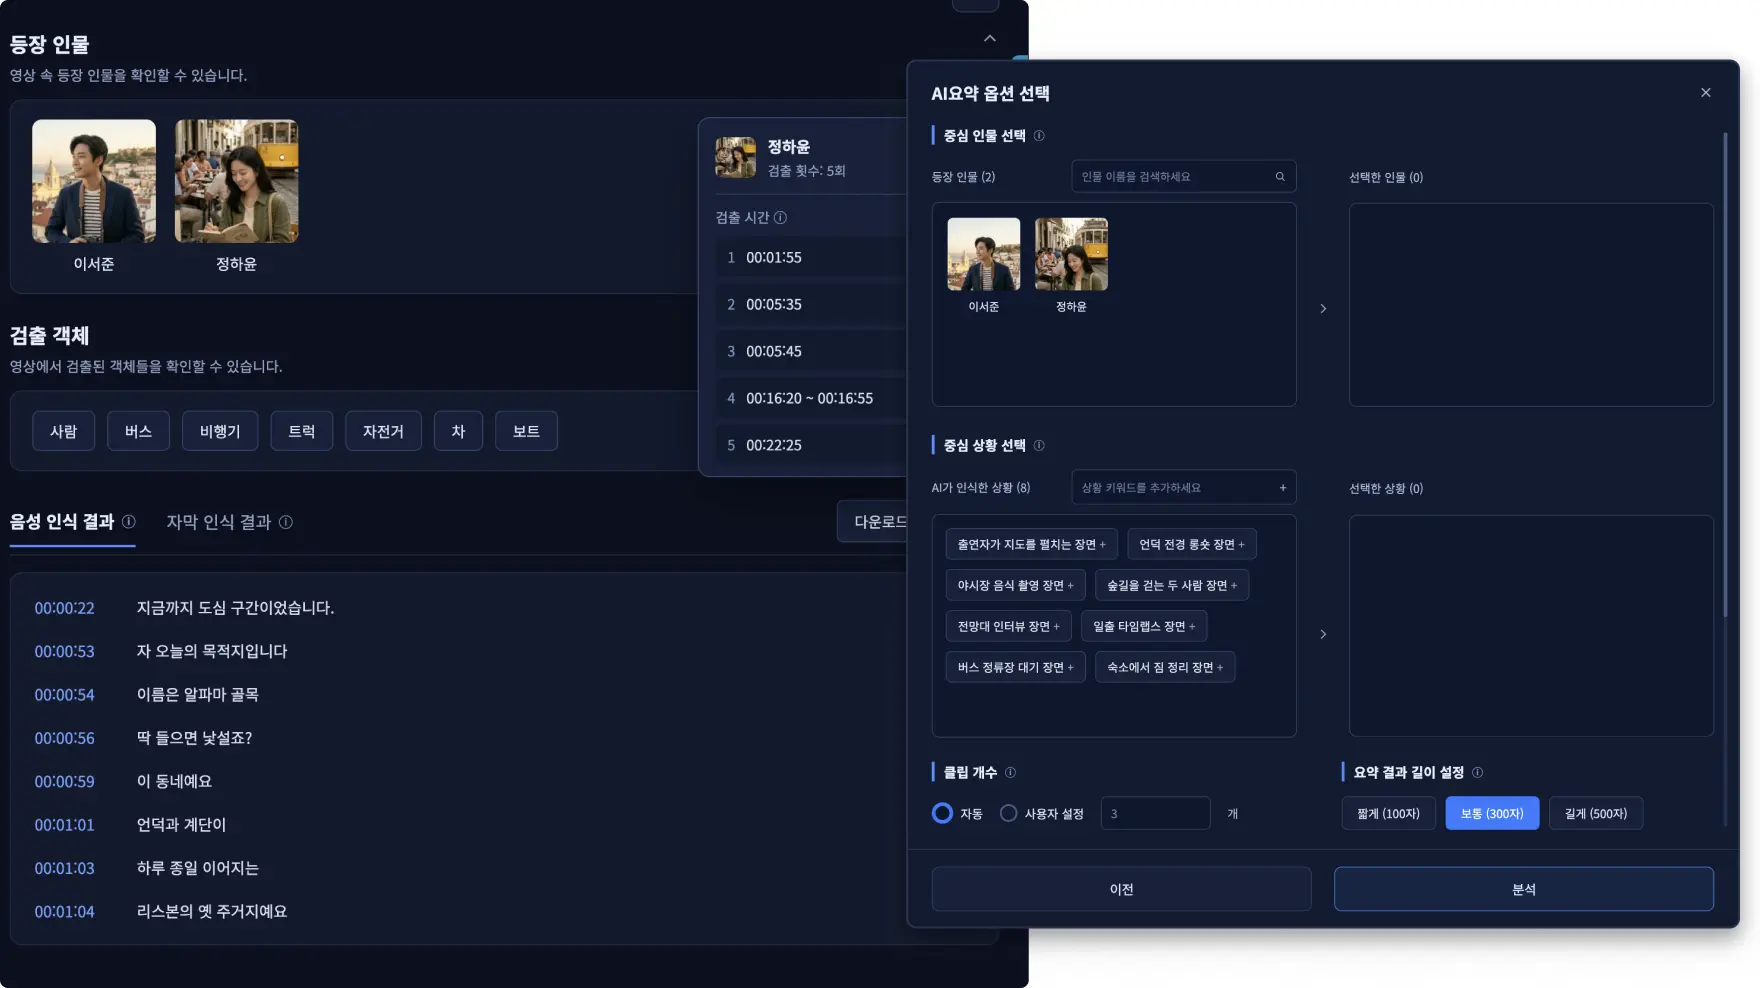Click the 비행기 detected object tag
The width and height of the screenshot is (1760, 988).
220,431
